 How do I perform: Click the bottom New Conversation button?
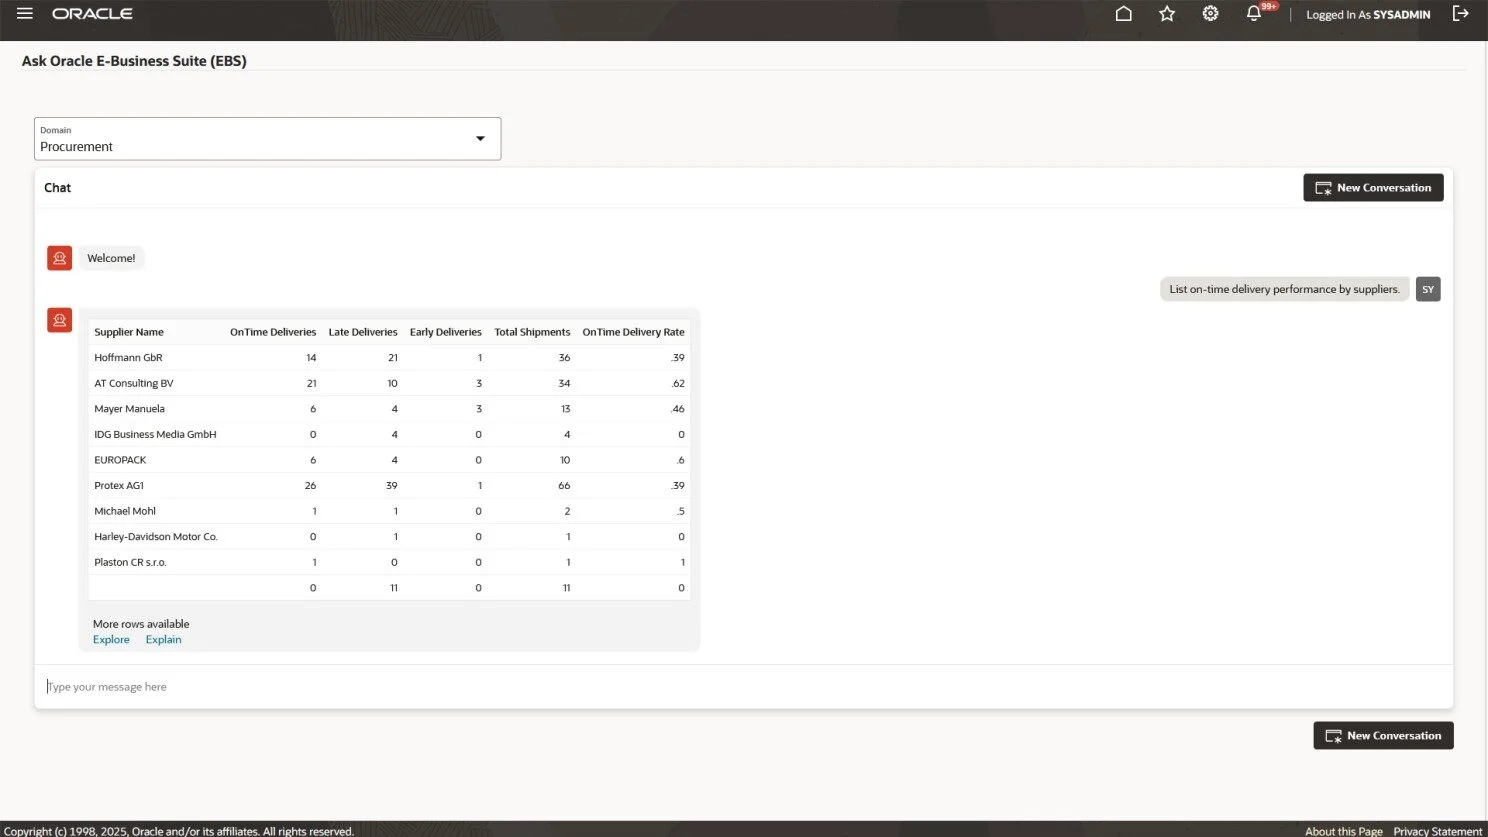coord(1383,736)
